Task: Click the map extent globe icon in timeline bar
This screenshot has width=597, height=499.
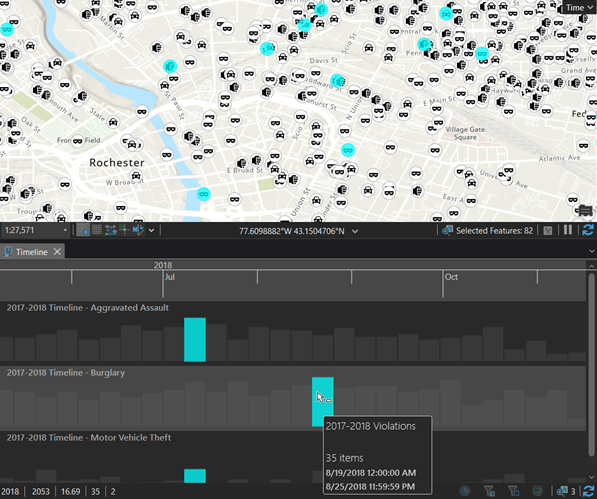Action: pyautogui.click(x=537, y=491)
